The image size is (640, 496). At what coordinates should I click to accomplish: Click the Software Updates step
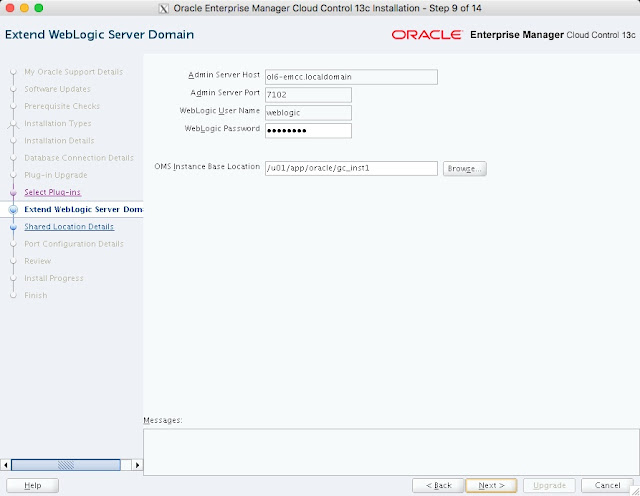[x=57, y=89]
